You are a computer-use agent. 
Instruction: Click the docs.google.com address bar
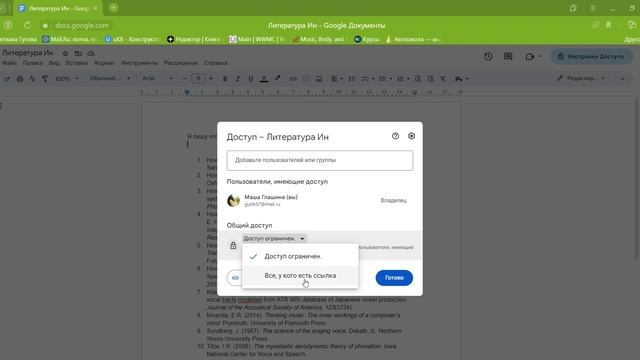(82, 25)
